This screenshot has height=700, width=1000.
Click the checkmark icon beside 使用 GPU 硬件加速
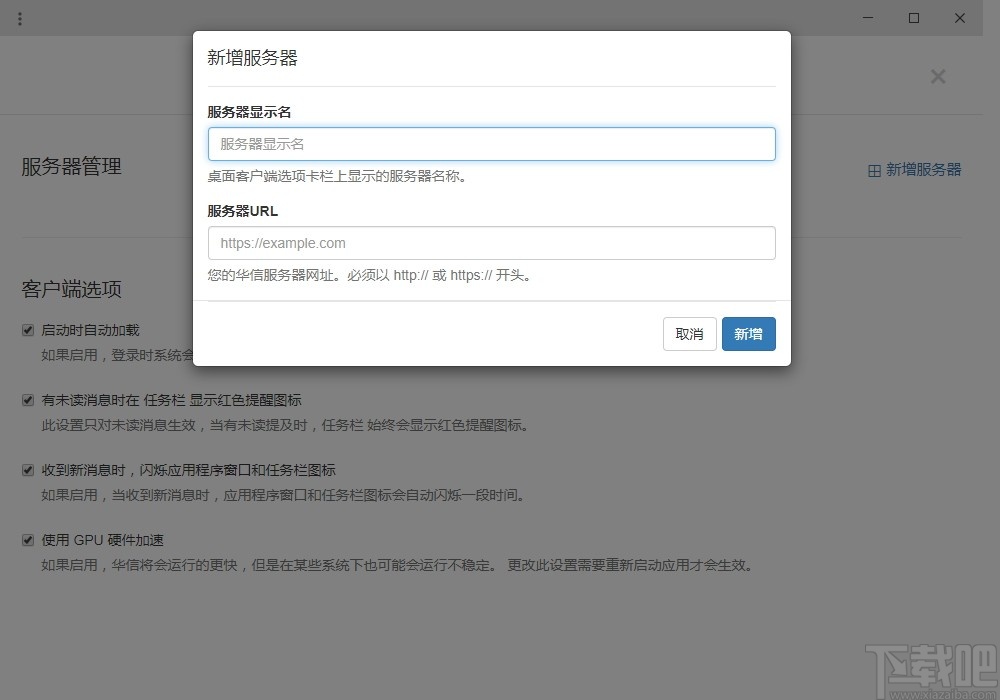pos(27,539)
